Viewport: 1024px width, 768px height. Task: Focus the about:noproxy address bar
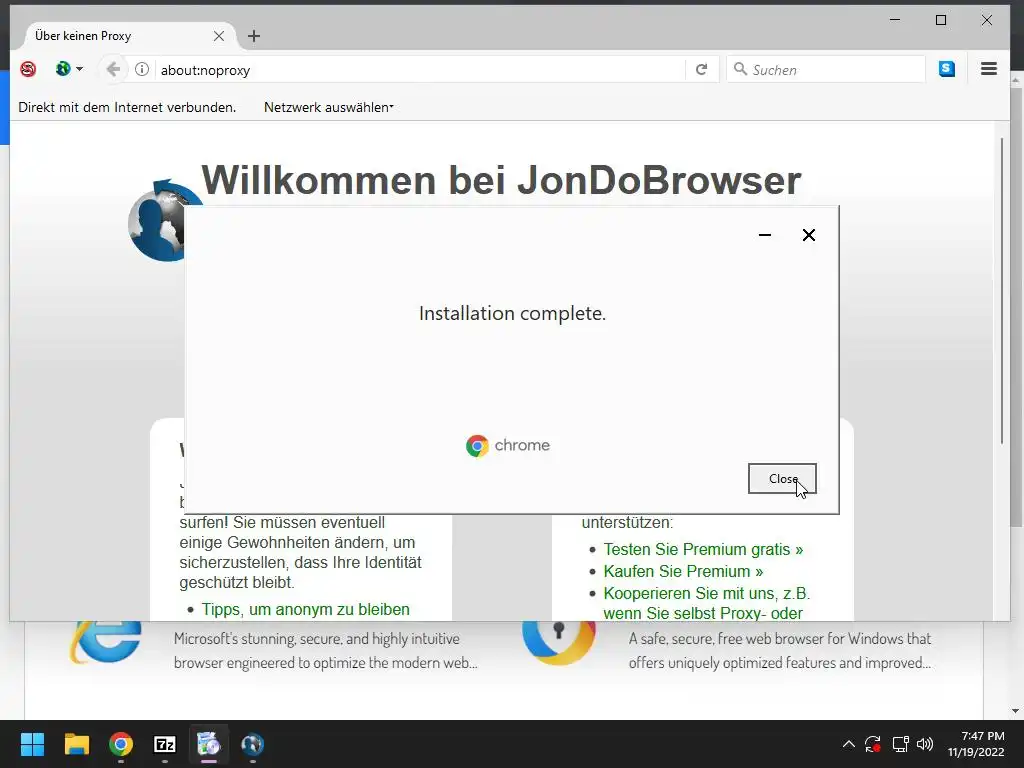418,70
